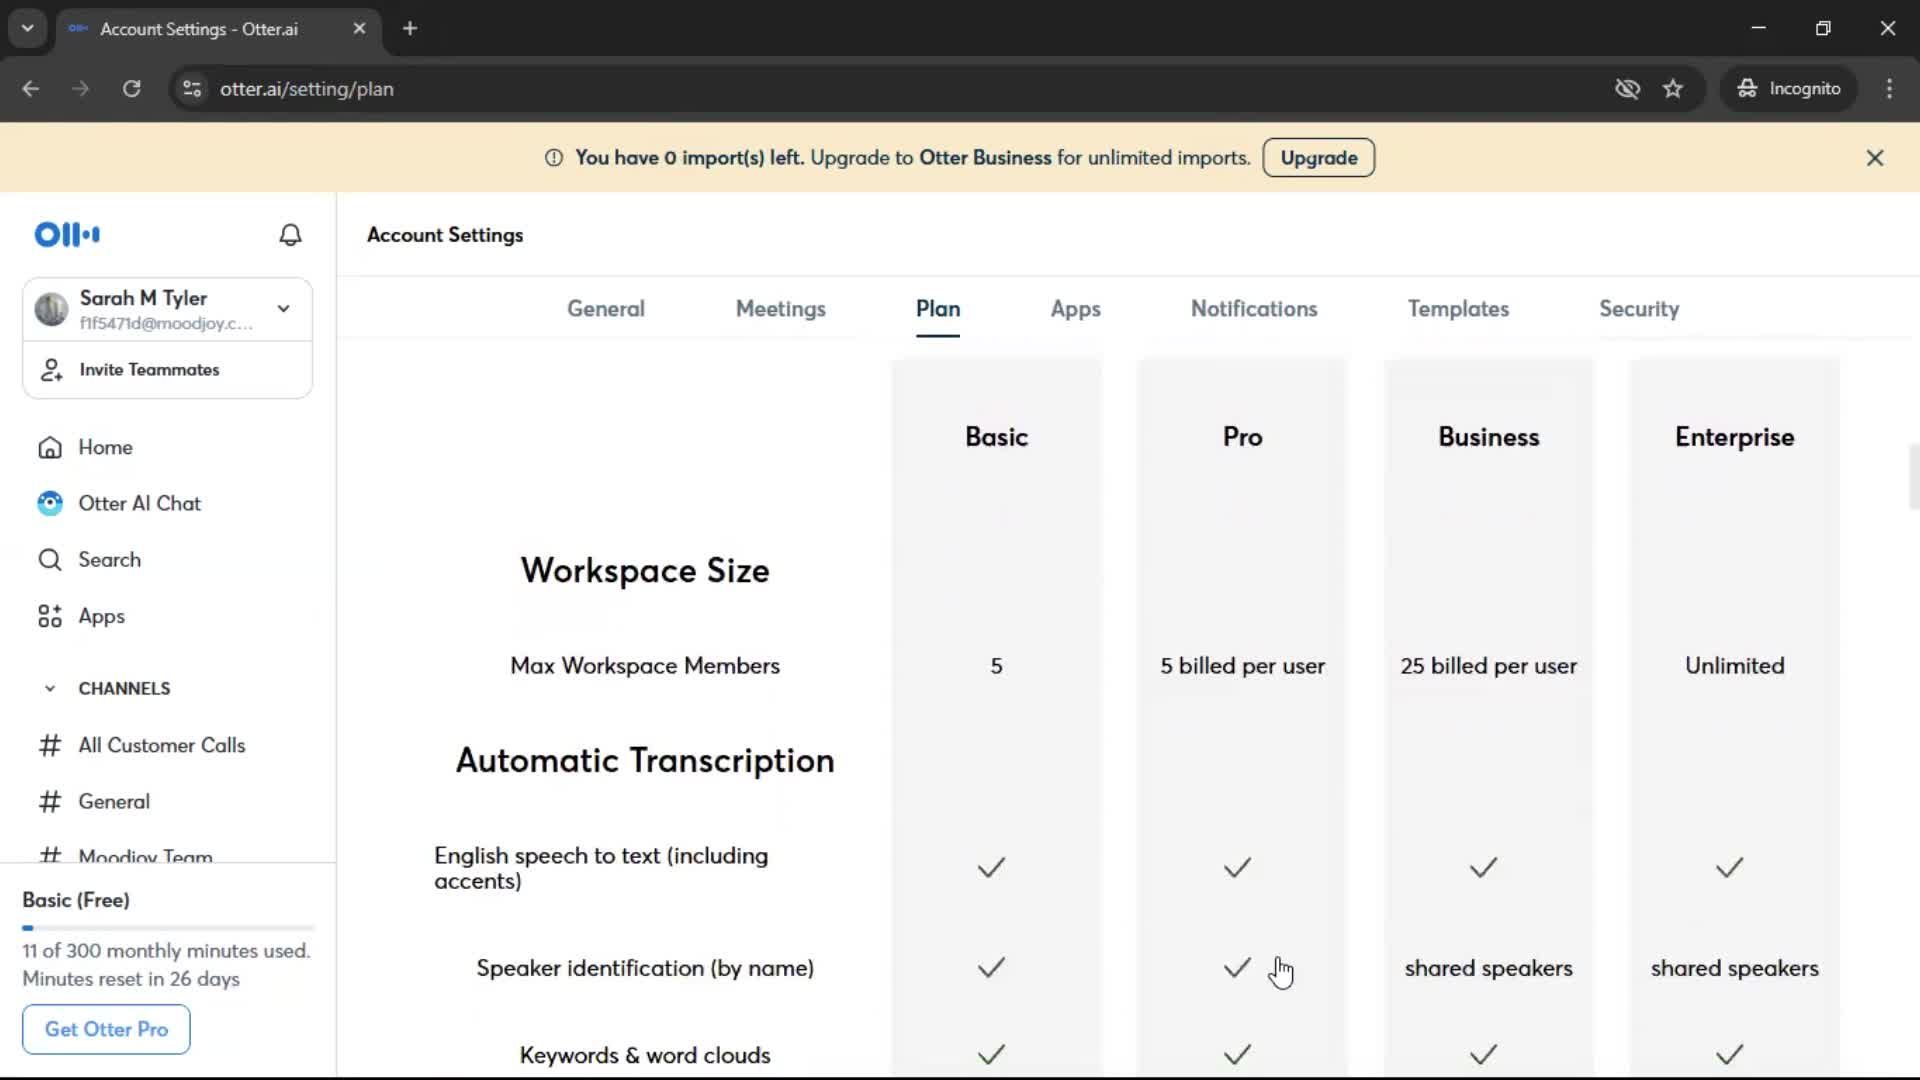1920x1080 pixels.
Task: Open Apps in sidebar
Action: point(81,616)
